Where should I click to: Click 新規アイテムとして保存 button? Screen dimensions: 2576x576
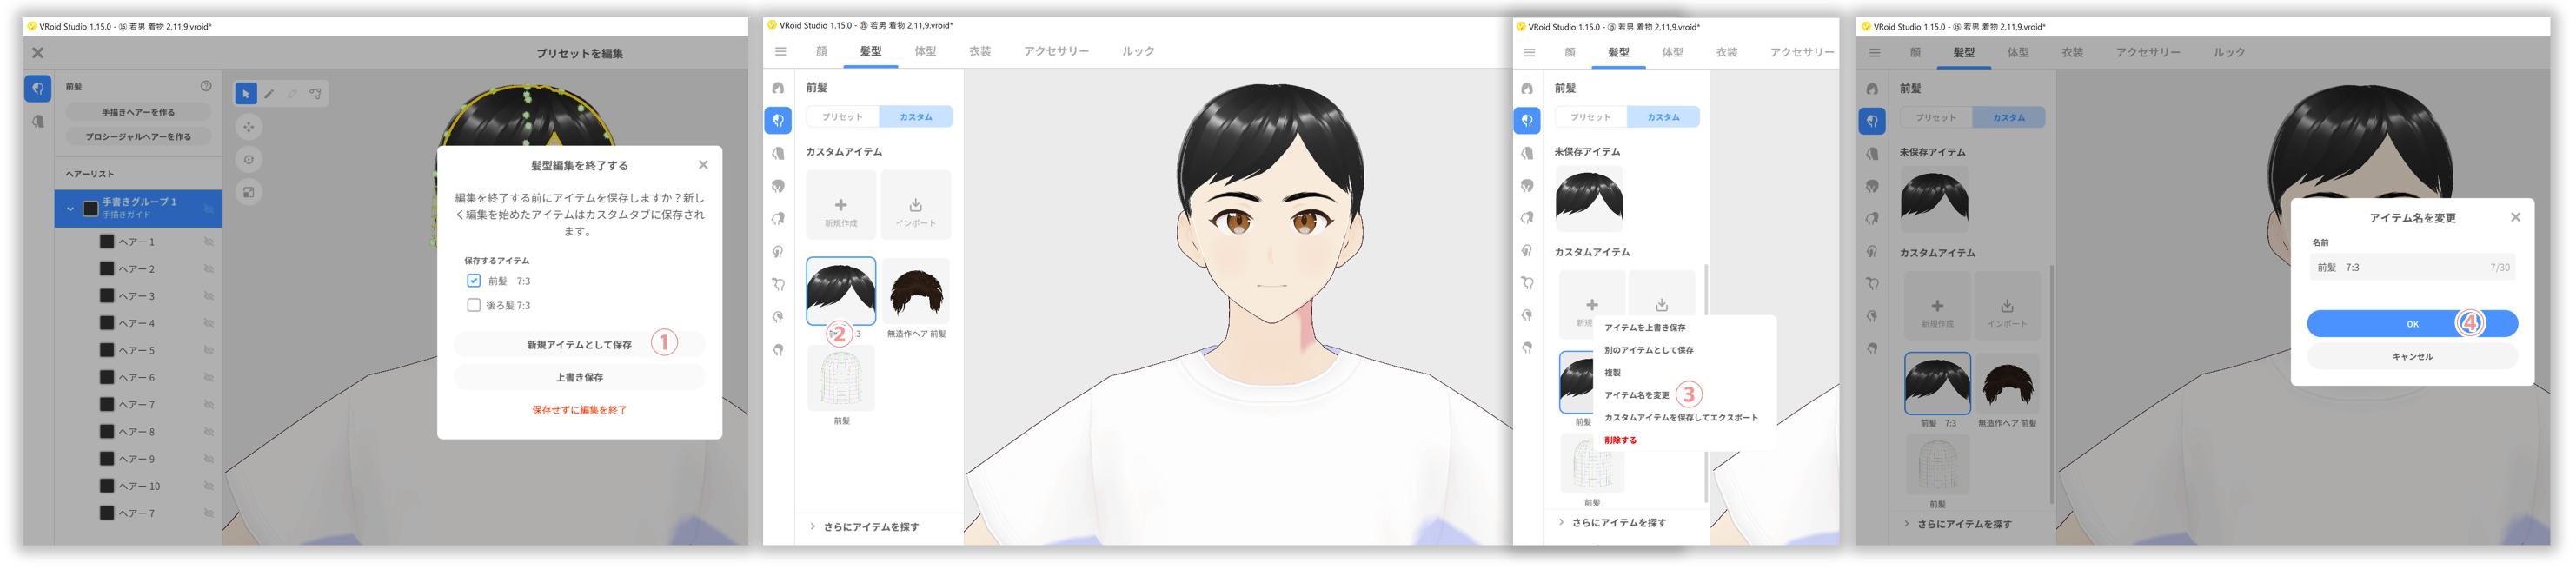coord(579,345)
